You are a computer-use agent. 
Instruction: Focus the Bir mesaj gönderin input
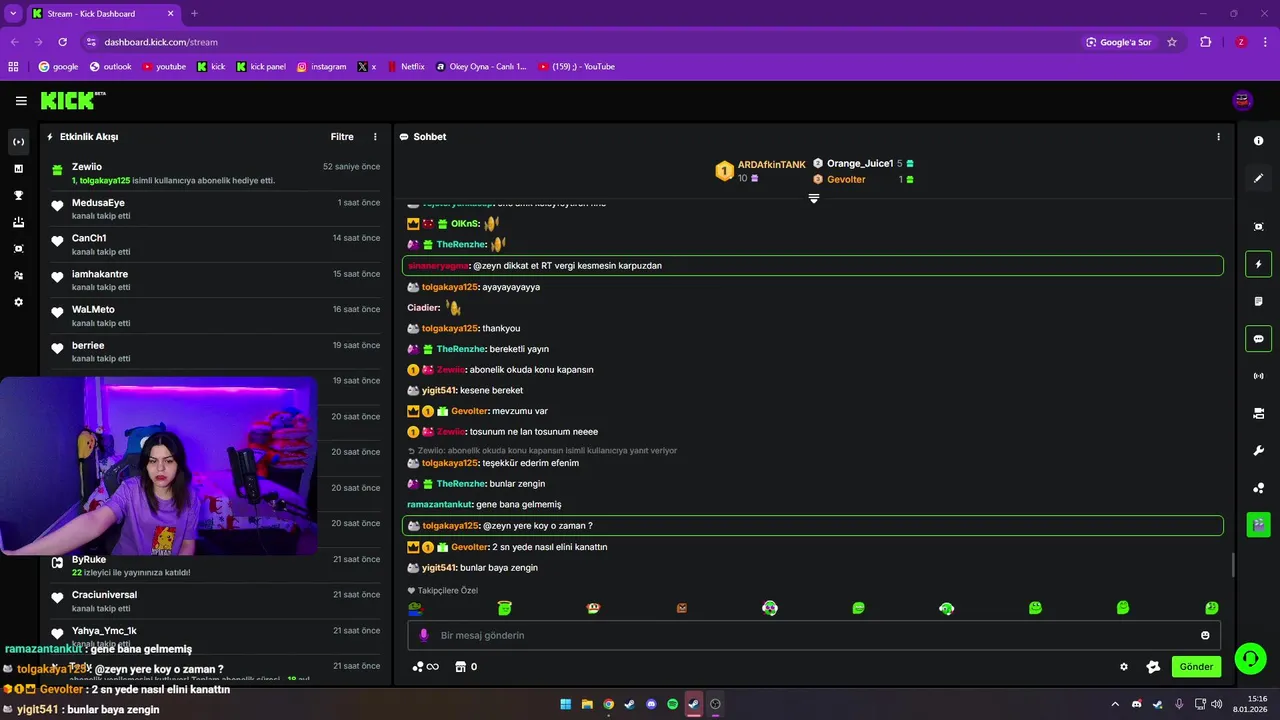(814, 635)
